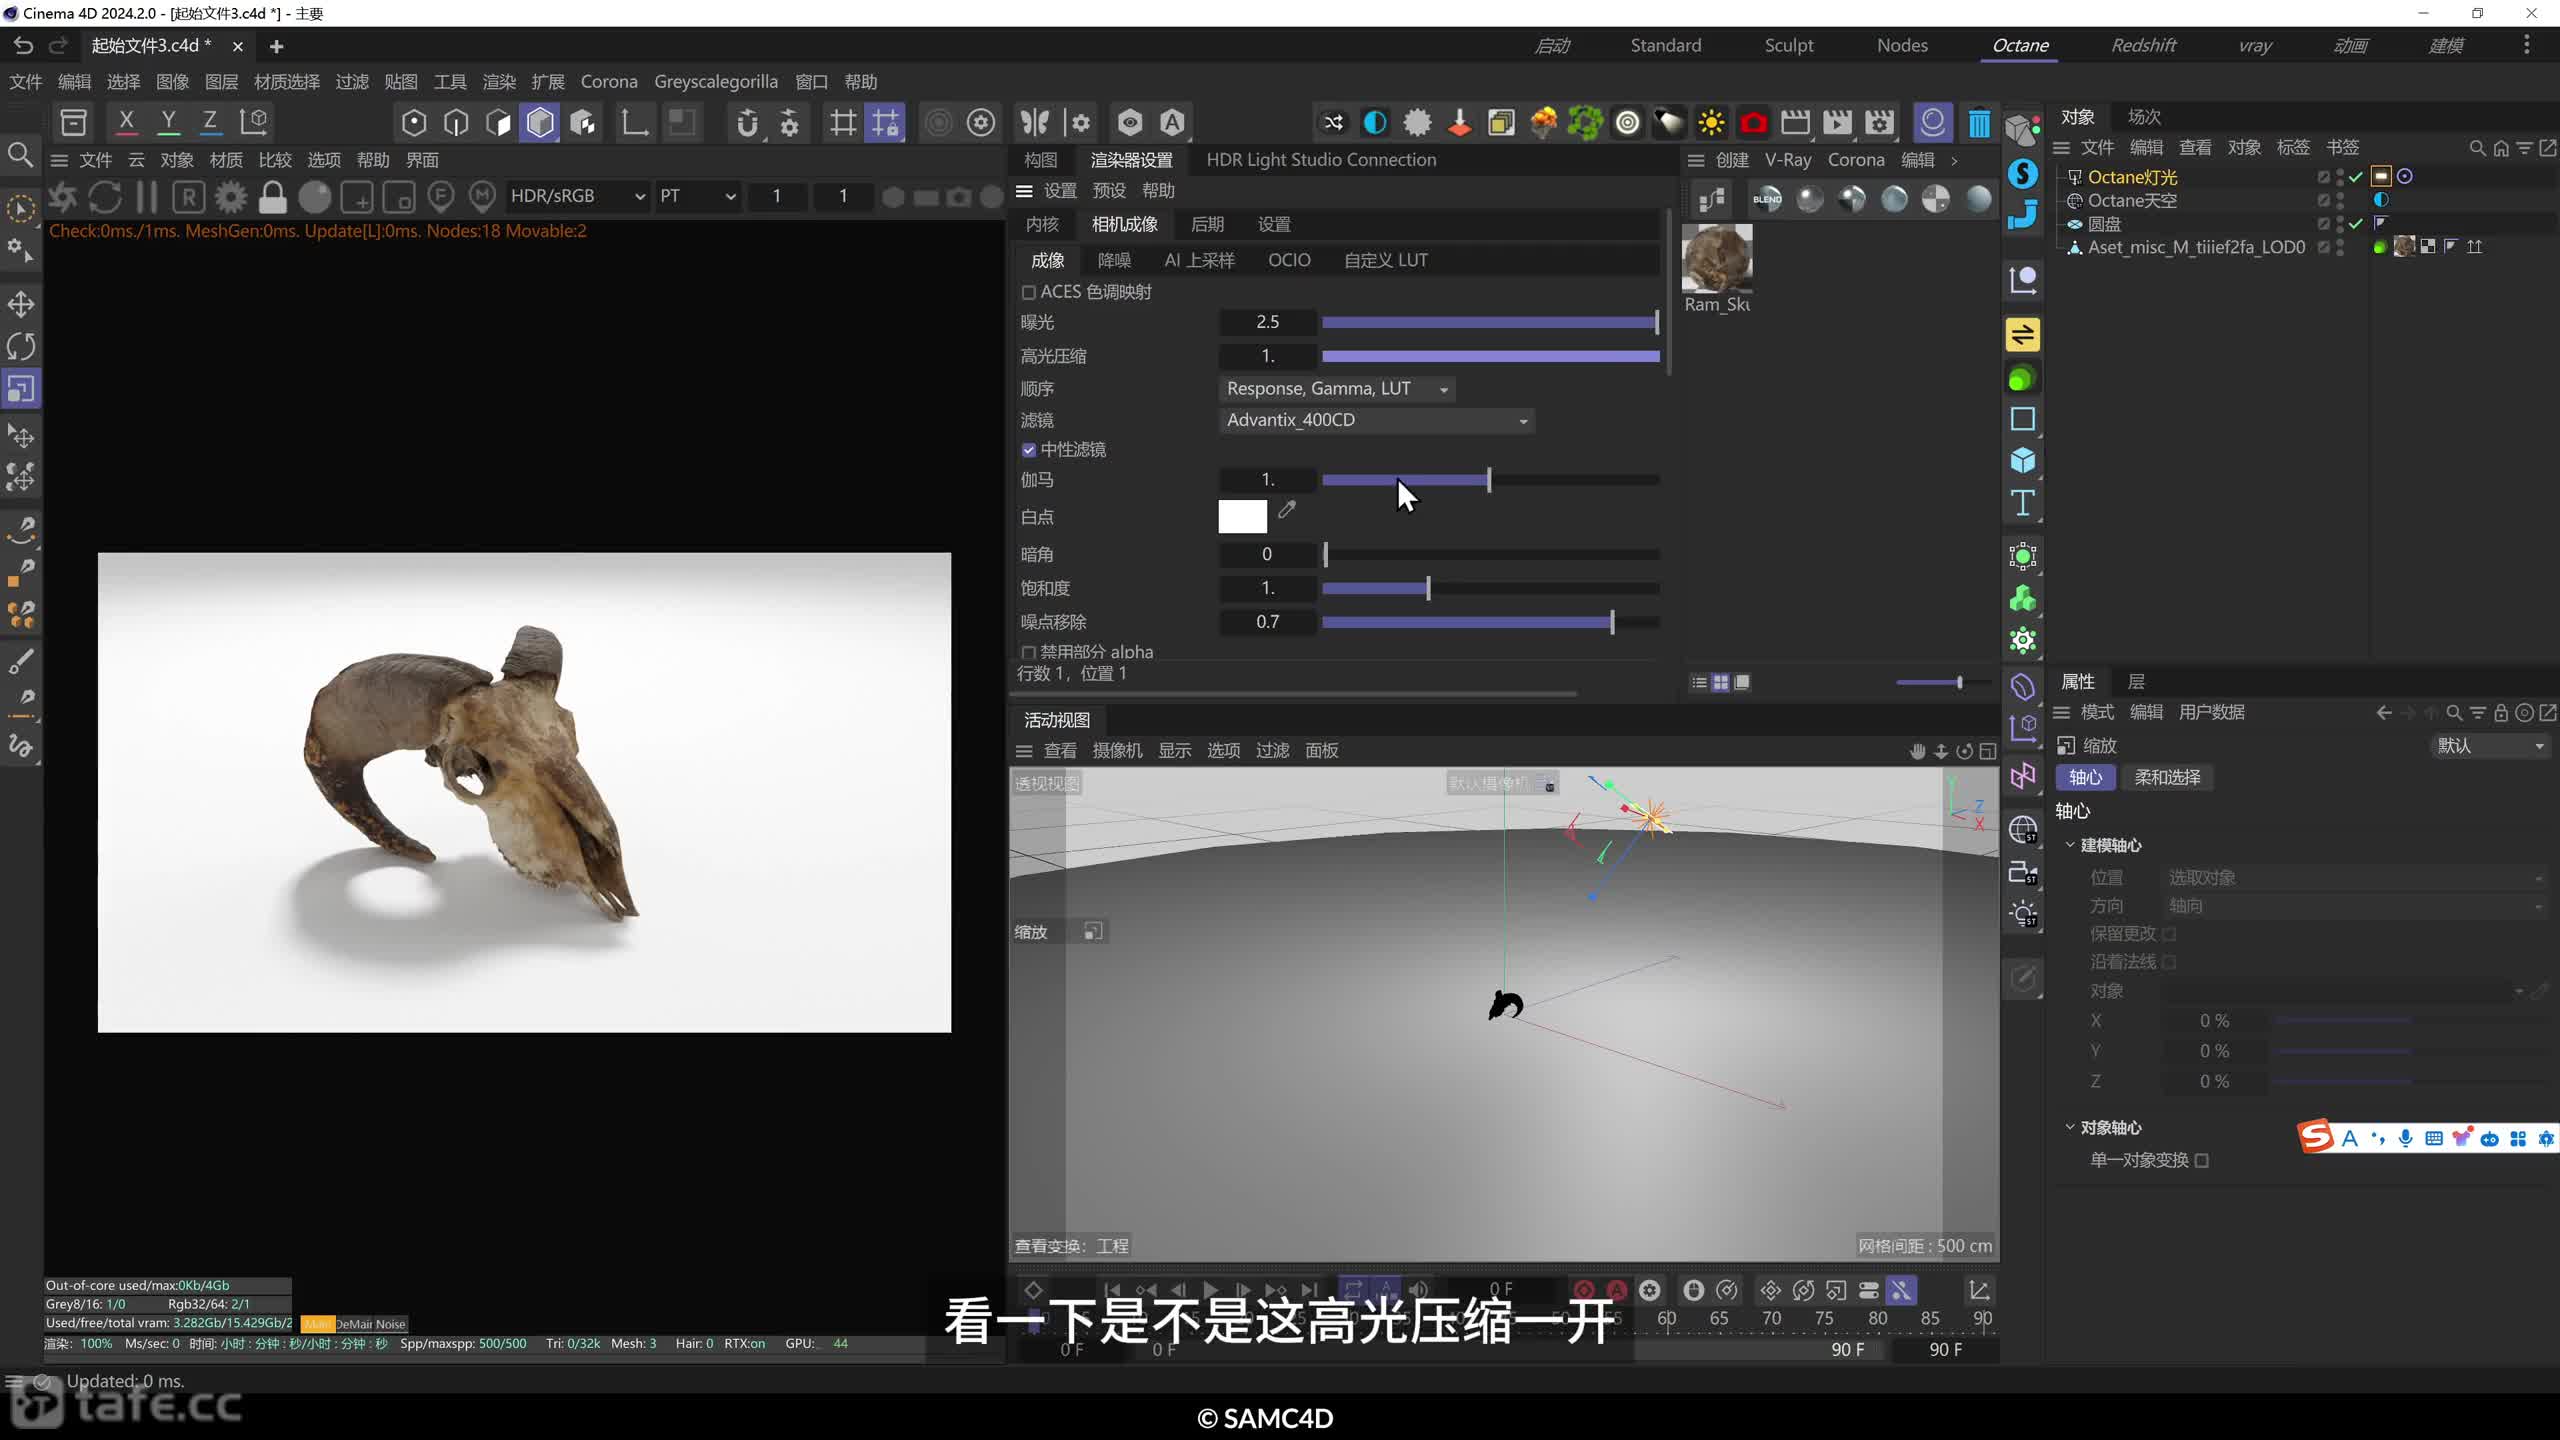Click the 柔和选择 button

click(x=2167, y=777)
